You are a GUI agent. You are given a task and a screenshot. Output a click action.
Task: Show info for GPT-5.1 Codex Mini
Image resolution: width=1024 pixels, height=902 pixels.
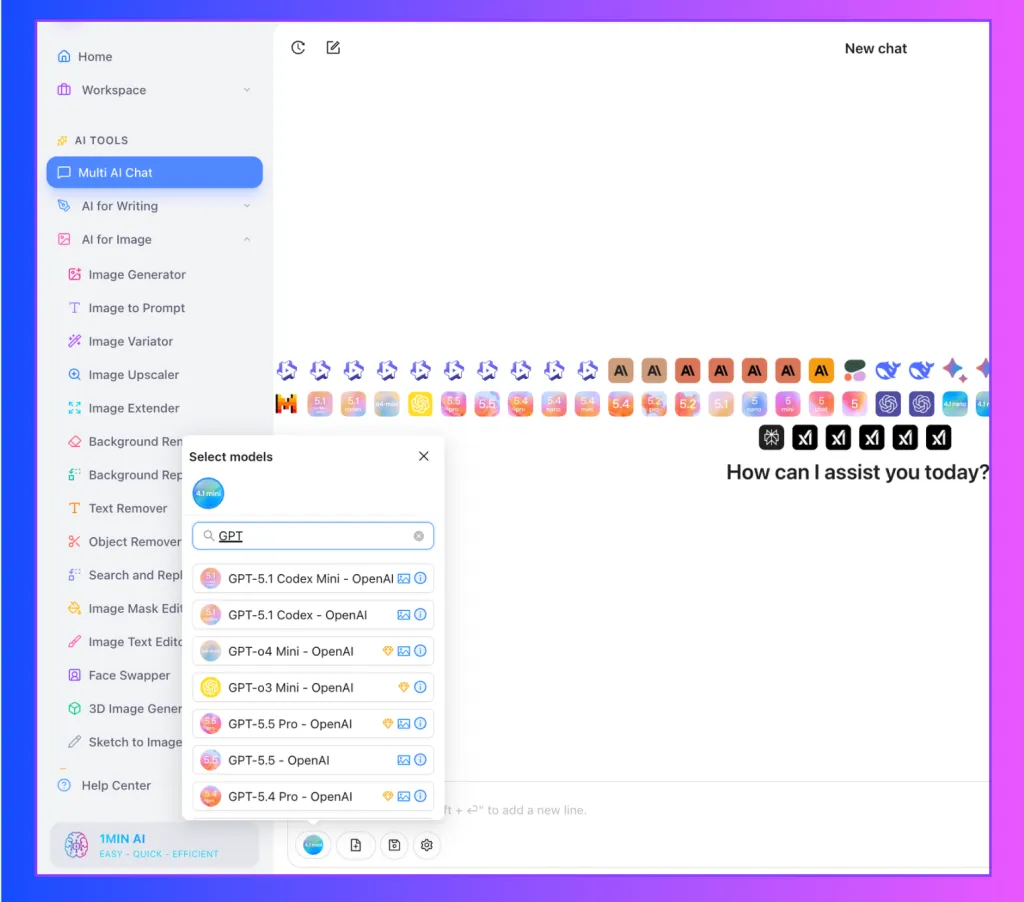421,578
